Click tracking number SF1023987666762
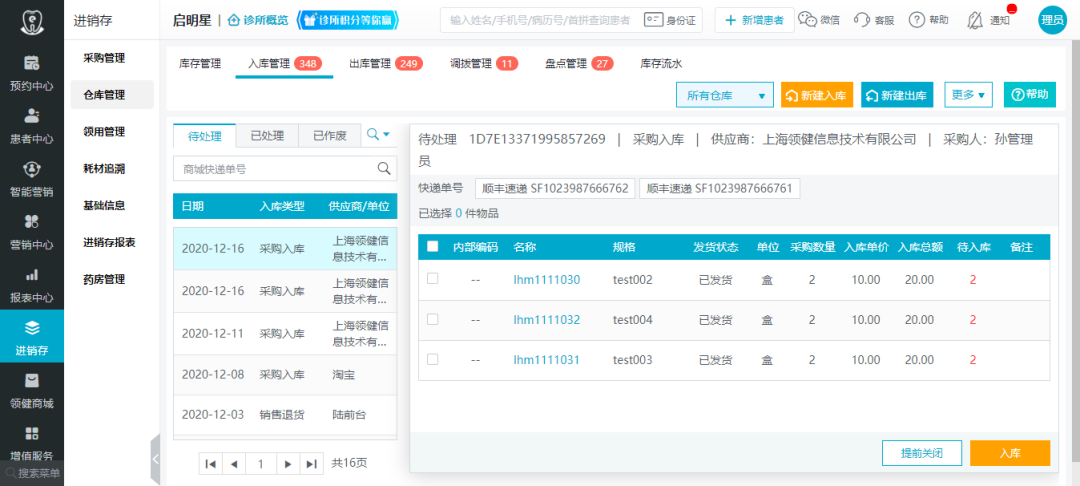This screenshot has width=1080, height=486. point(556,188)
